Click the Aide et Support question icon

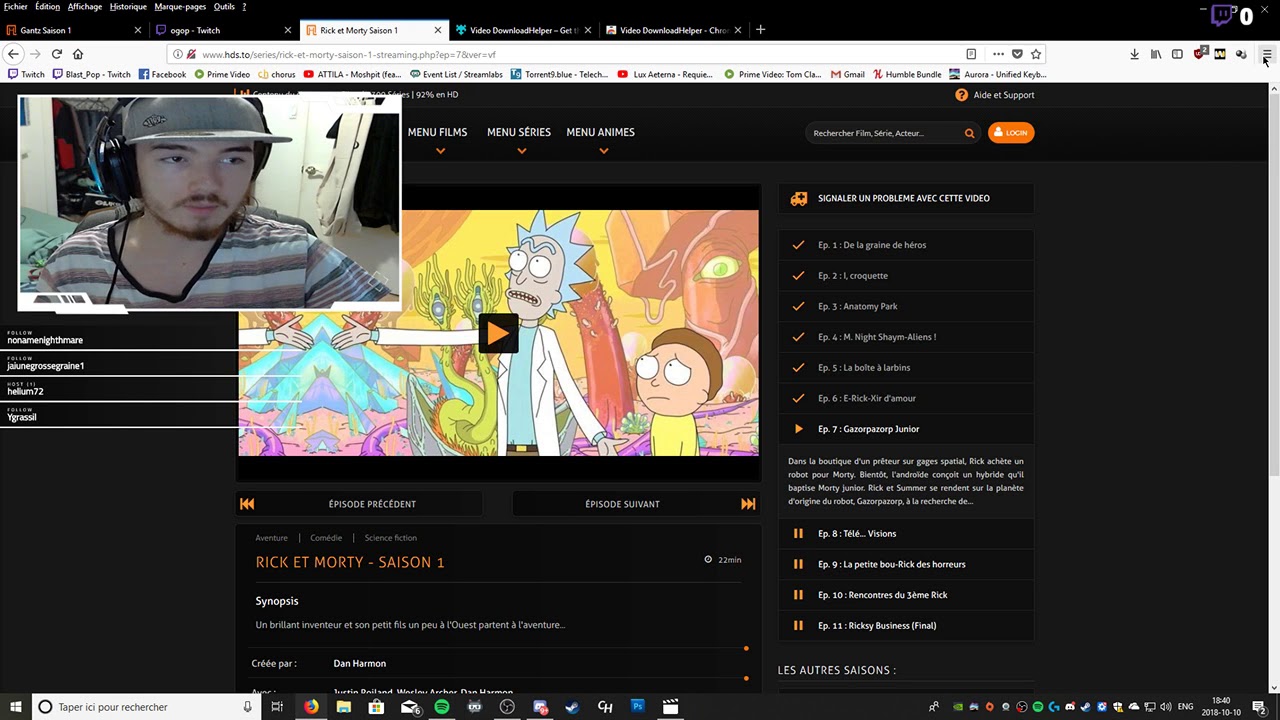coord(961,95)
